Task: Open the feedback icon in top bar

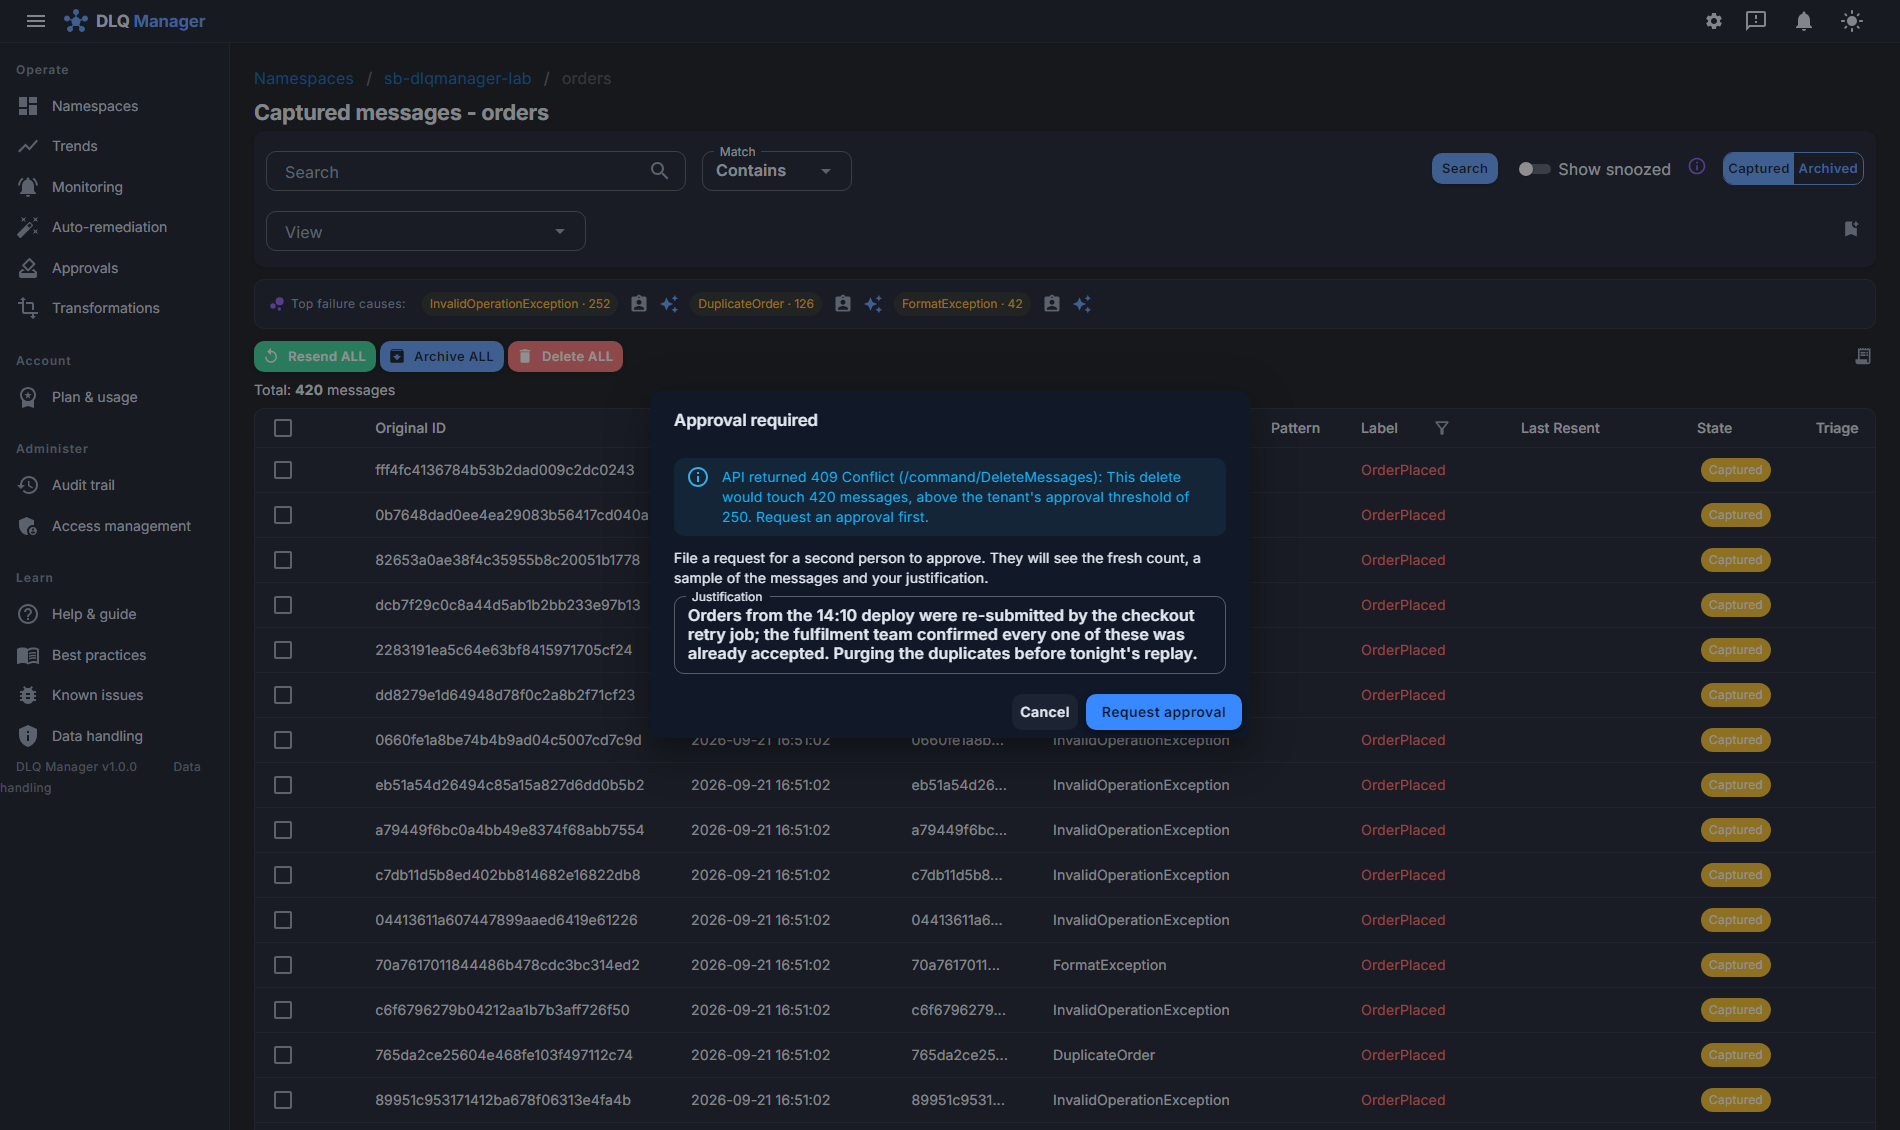Action: [1756, 21]
